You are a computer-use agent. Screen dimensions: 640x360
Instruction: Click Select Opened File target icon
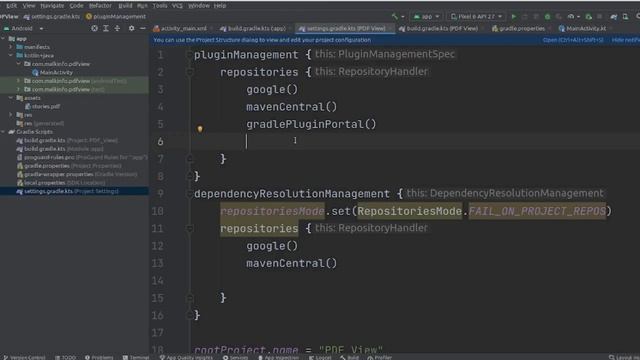pos(94,29)
